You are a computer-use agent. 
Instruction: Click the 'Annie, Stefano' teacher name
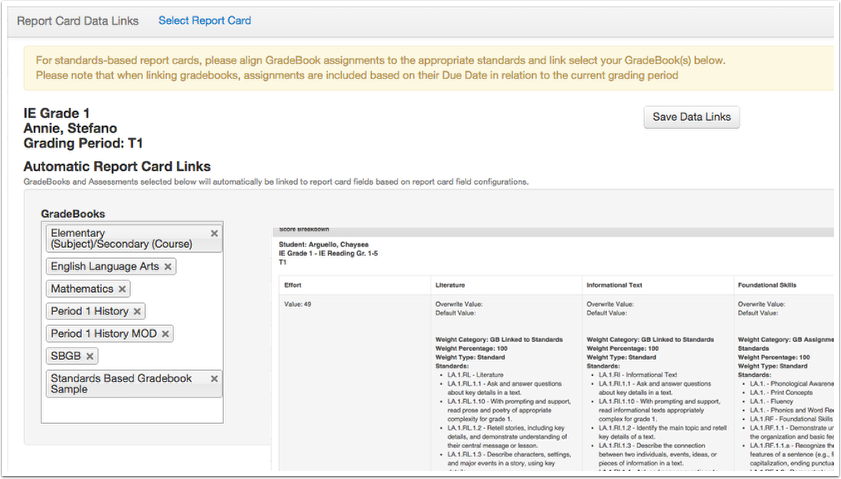click(x=70, y=128)
